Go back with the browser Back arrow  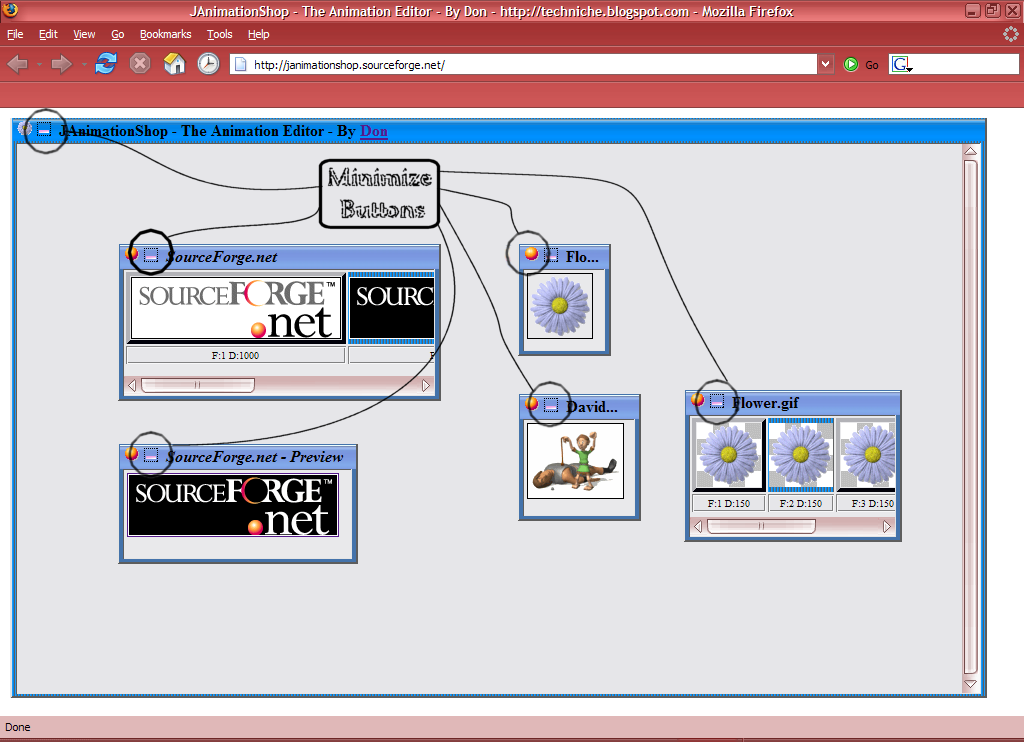click(17, 64)
